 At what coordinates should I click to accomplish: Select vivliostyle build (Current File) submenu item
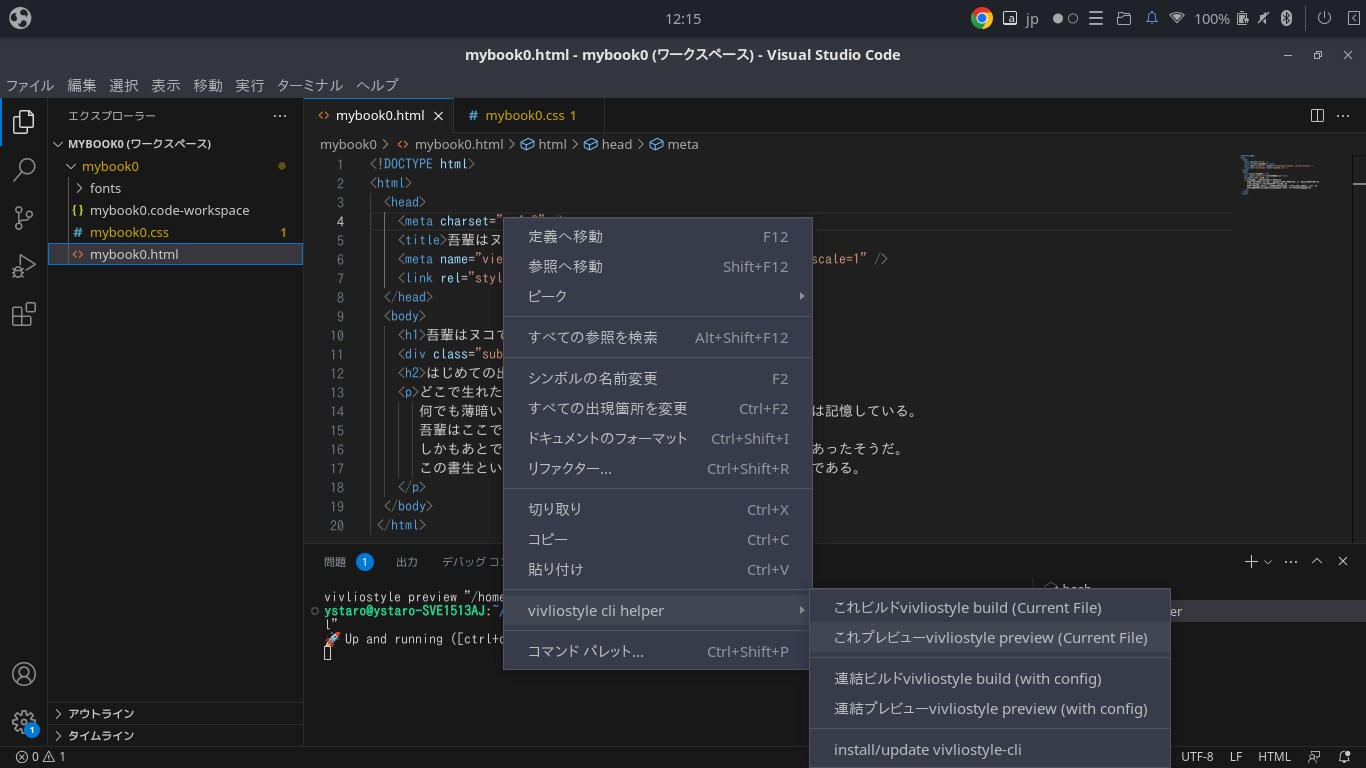pyautogui.click(x=990, y=607)
